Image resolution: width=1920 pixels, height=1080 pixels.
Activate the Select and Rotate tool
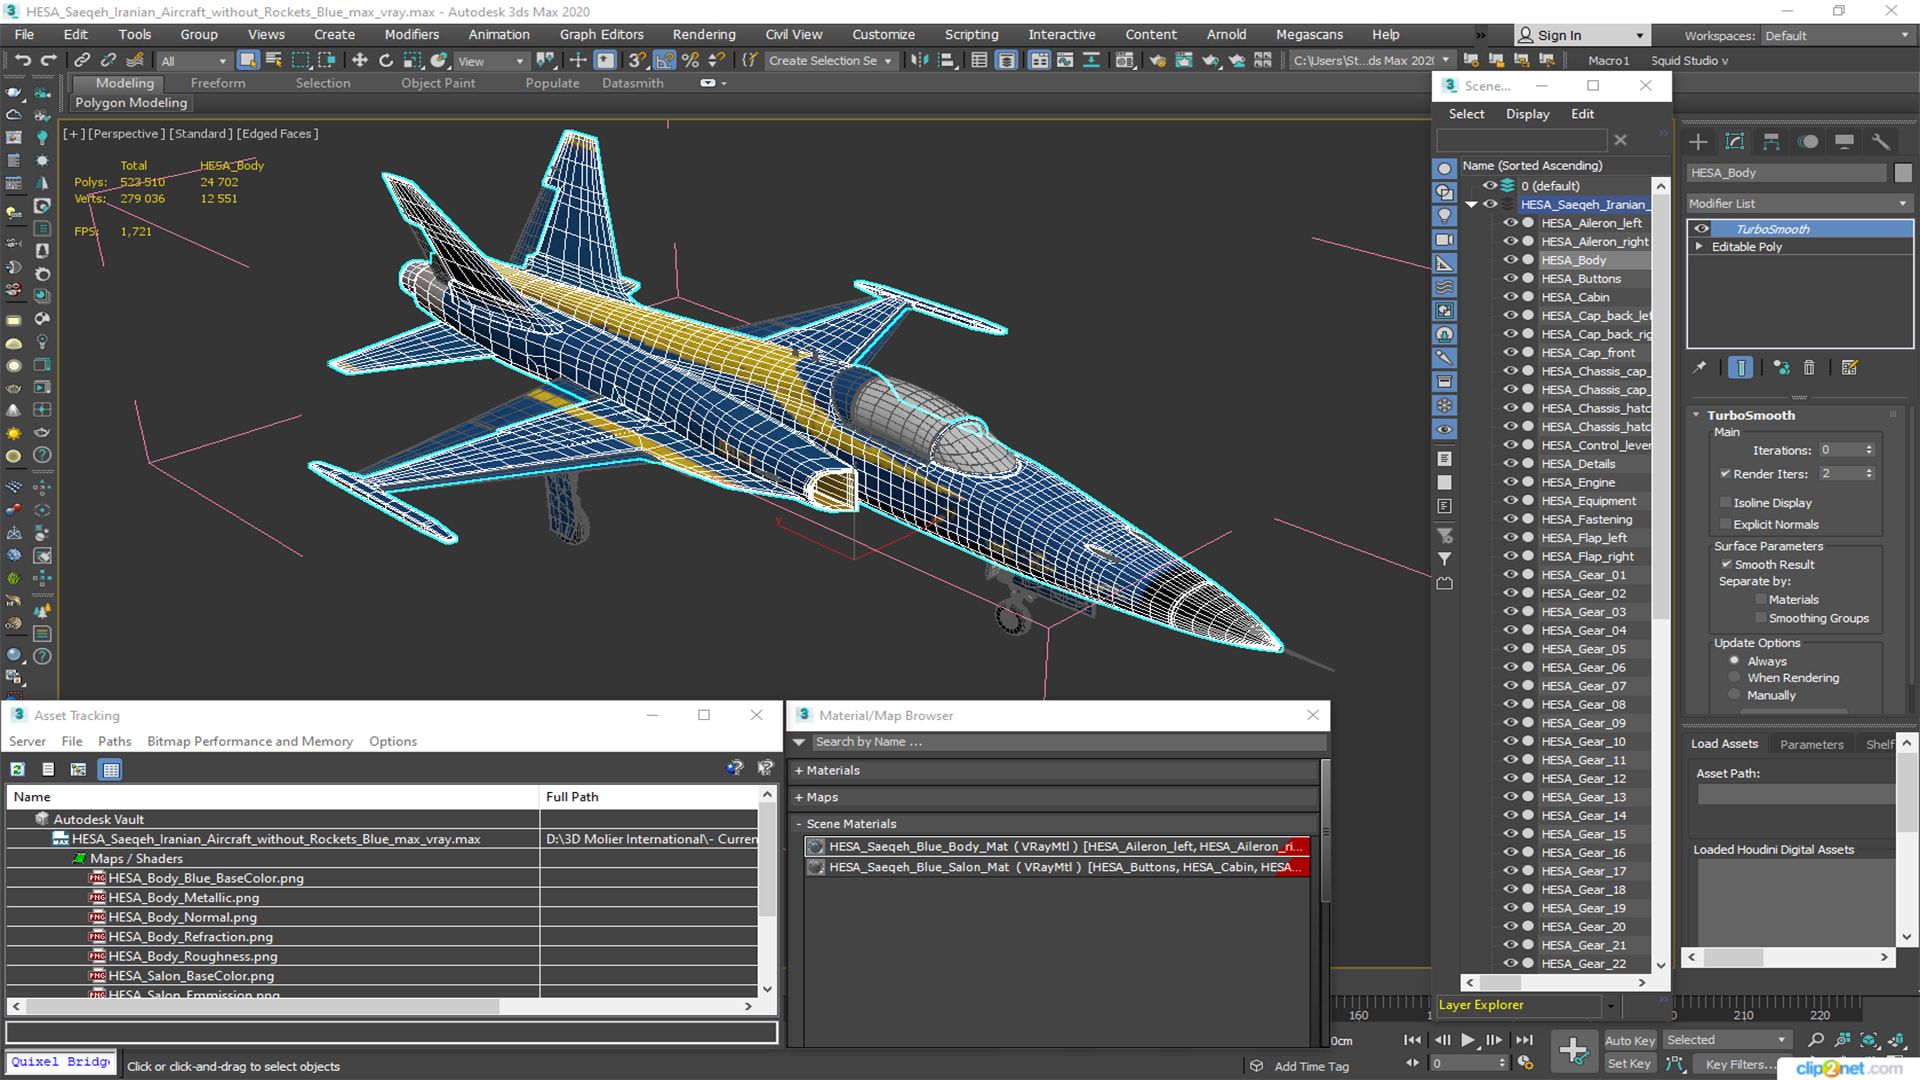(386, 60)
